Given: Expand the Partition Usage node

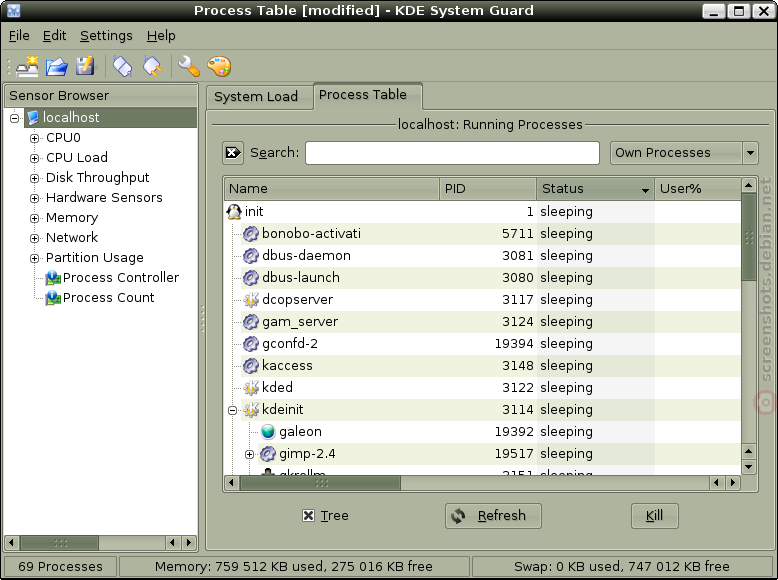Looking at the screenshot, I should [x=34, y=258].
